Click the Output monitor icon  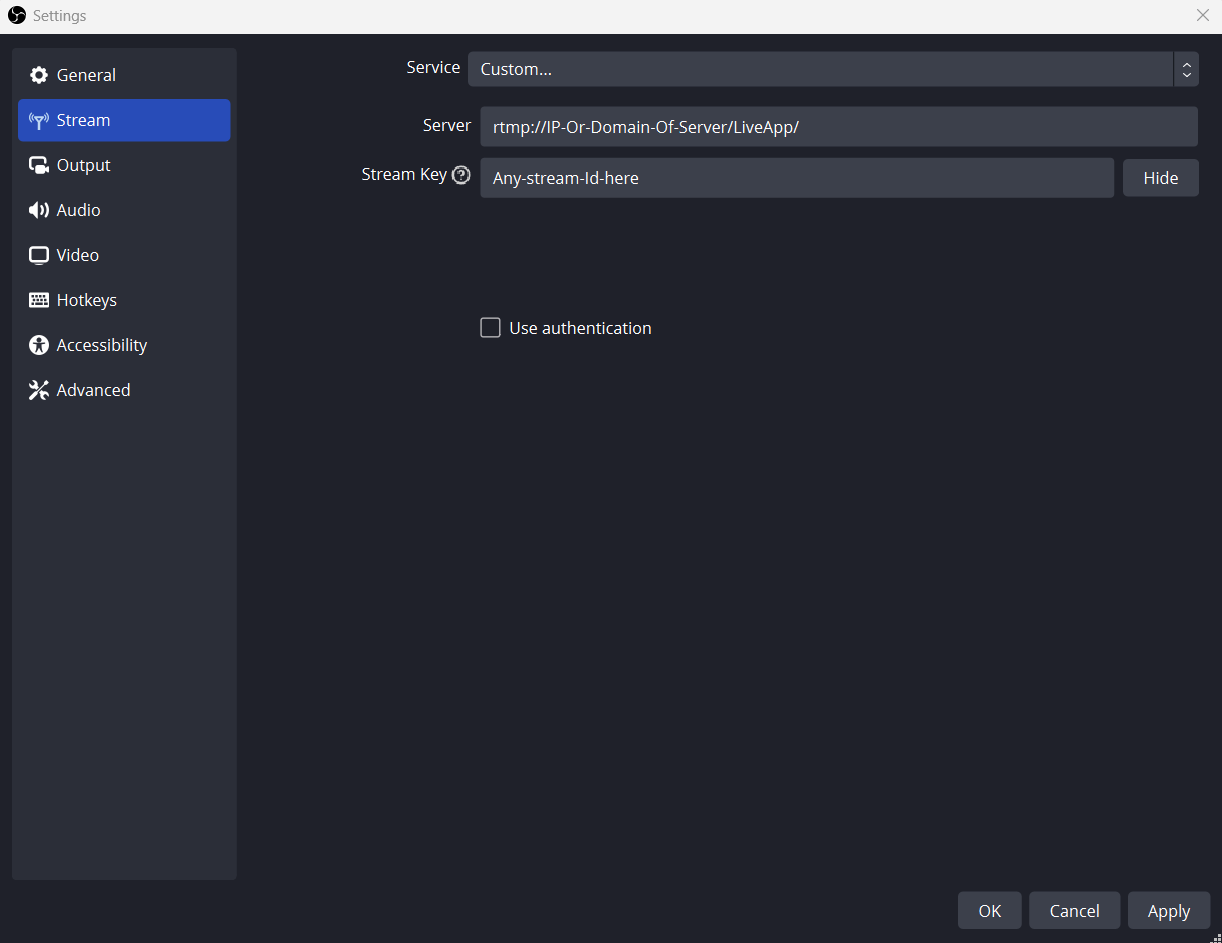point(39,166)
